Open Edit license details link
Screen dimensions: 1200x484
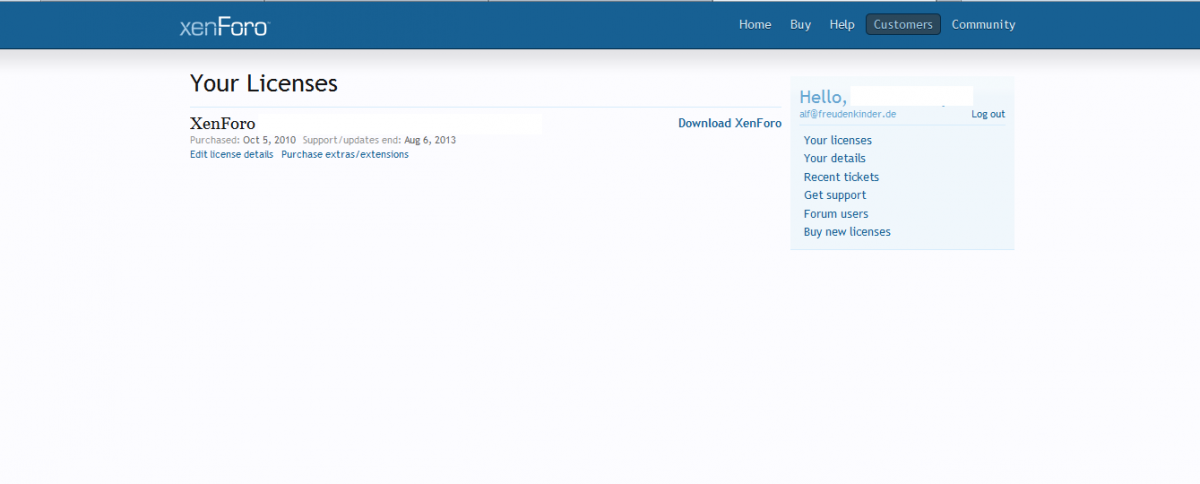point(231,154)
